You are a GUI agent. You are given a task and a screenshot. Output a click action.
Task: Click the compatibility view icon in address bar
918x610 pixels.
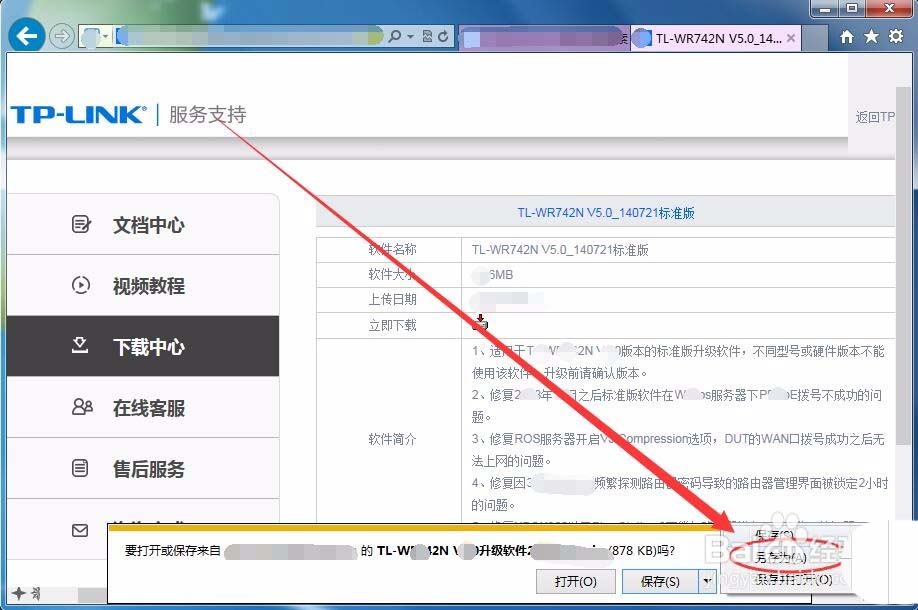coord(427,36)
